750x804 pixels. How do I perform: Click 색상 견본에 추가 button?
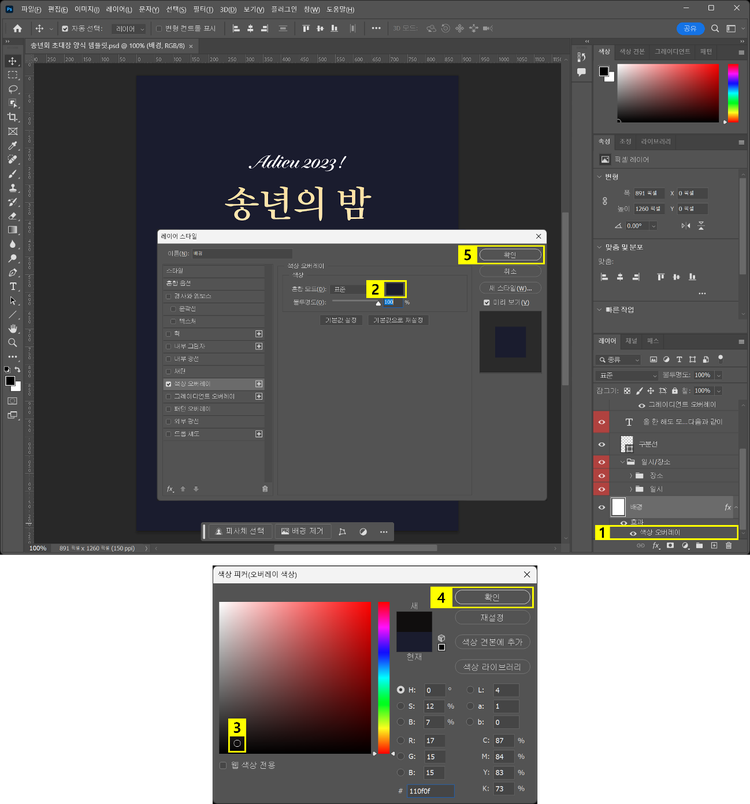(x=492, y=642)
